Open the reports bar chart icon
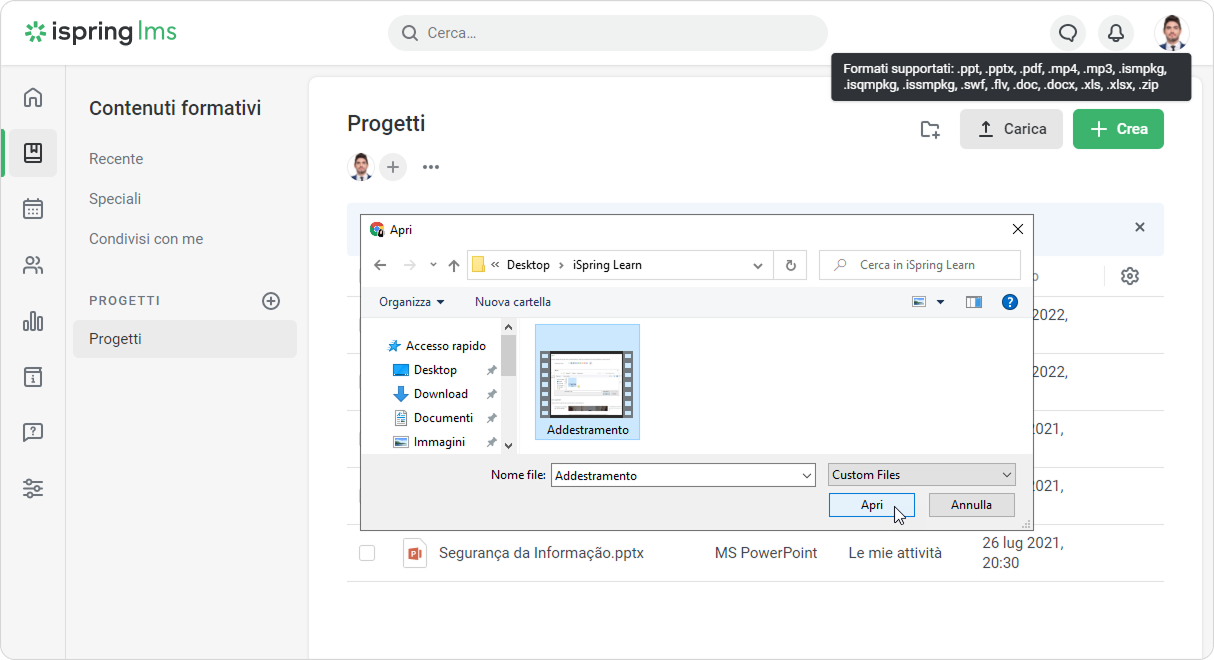The image size is (1214, 660). 33,321
